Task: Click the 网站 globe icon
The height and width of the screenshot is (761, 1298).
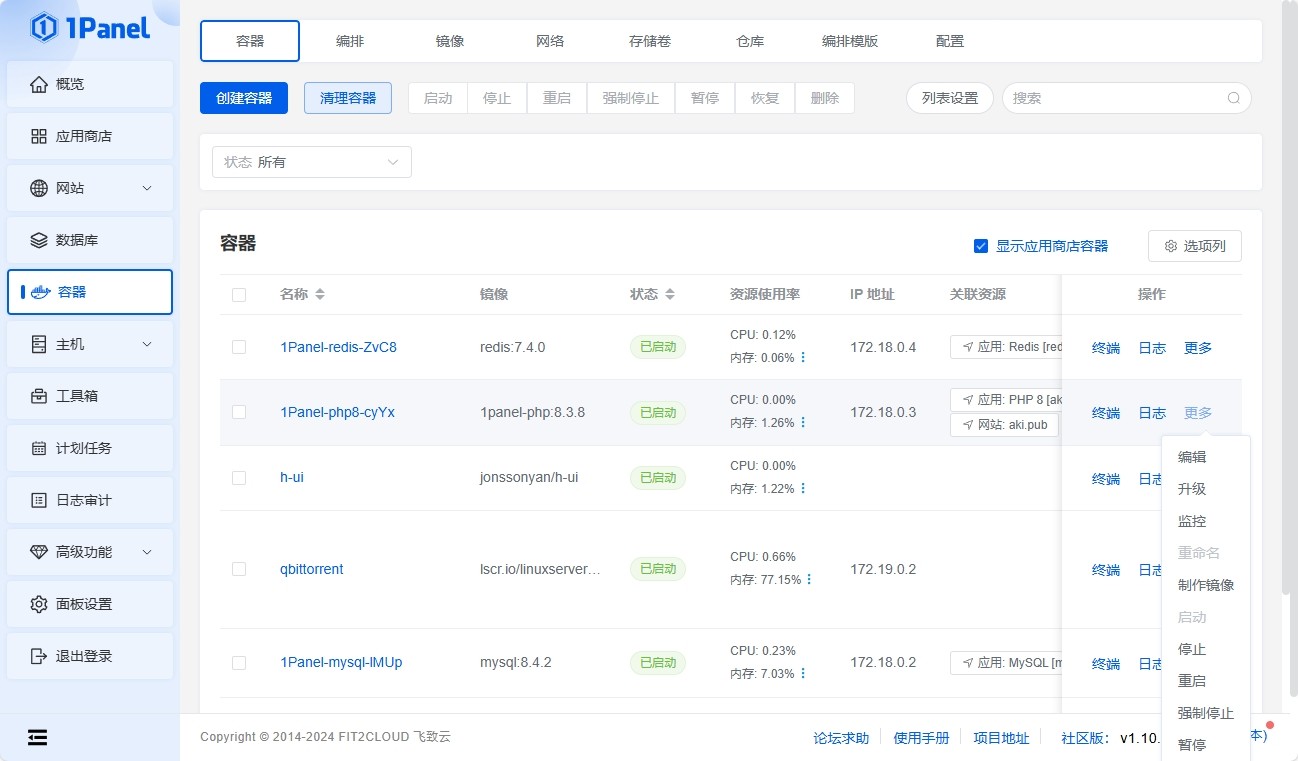Action: tap(39, 188)
